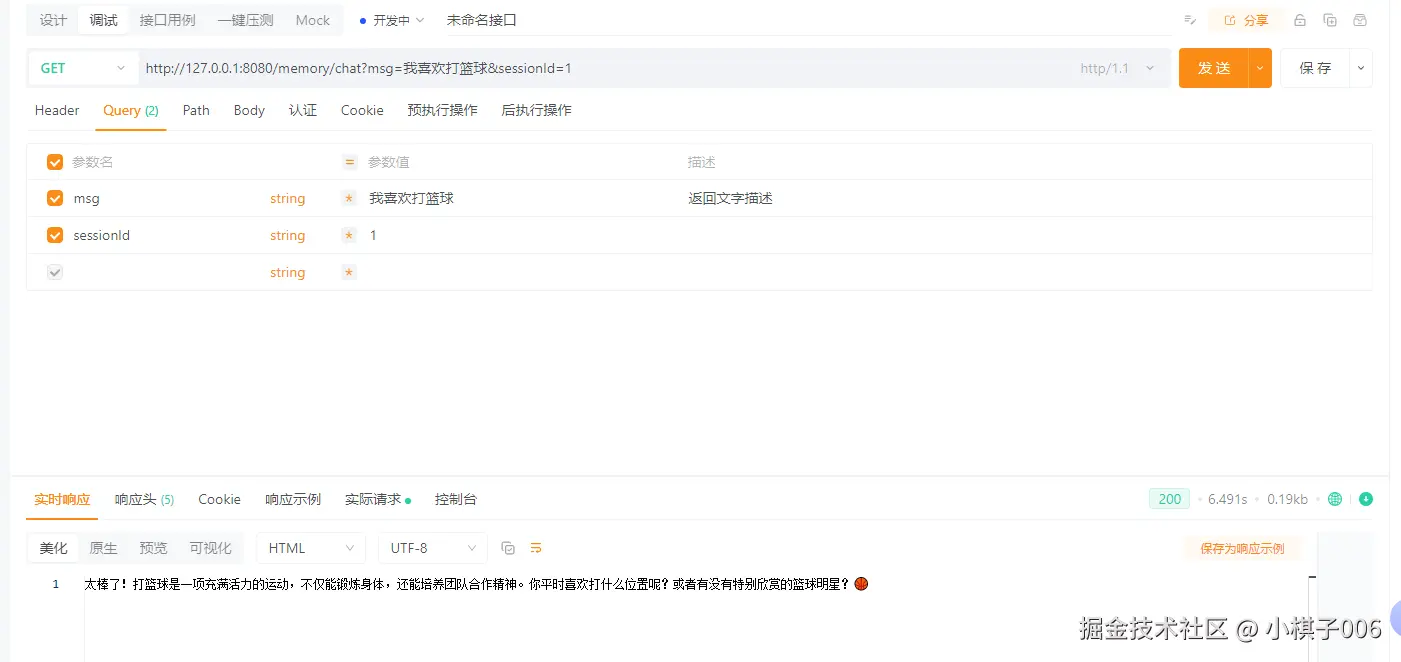Image resolution: width=1401 pixels, height=662 pixels.
Task: Open the 响应头 (5) tab
Action: [x=145, y=499]
